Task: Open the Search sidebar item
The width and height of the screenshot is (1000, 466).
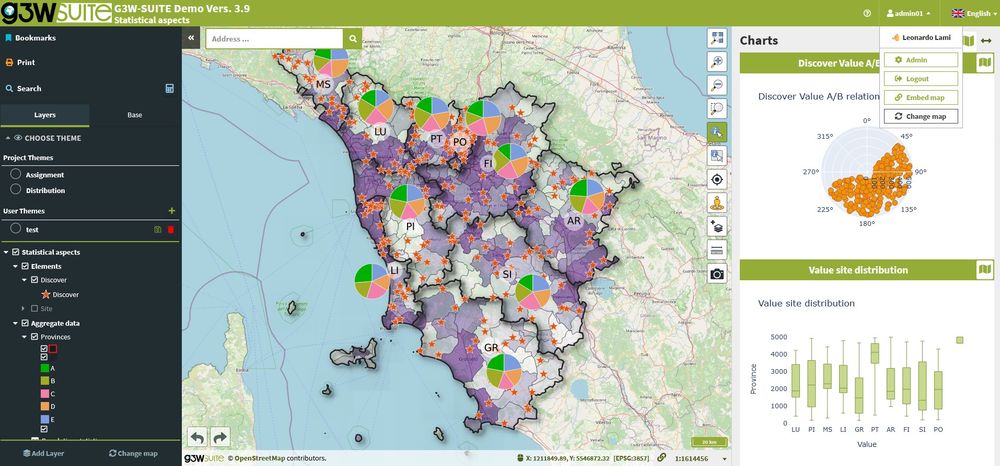Action: click(x=24, y=89)
